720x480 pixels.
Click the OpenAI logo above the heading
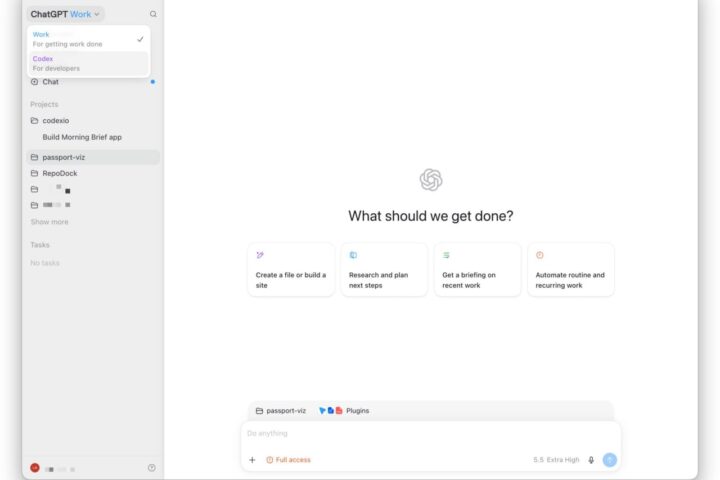pos(431,180)
